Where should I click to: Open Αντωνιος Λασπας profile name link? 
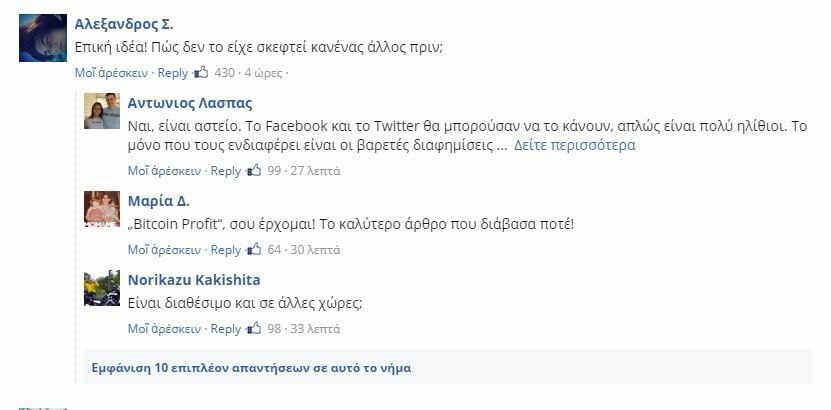pos(190,103)
